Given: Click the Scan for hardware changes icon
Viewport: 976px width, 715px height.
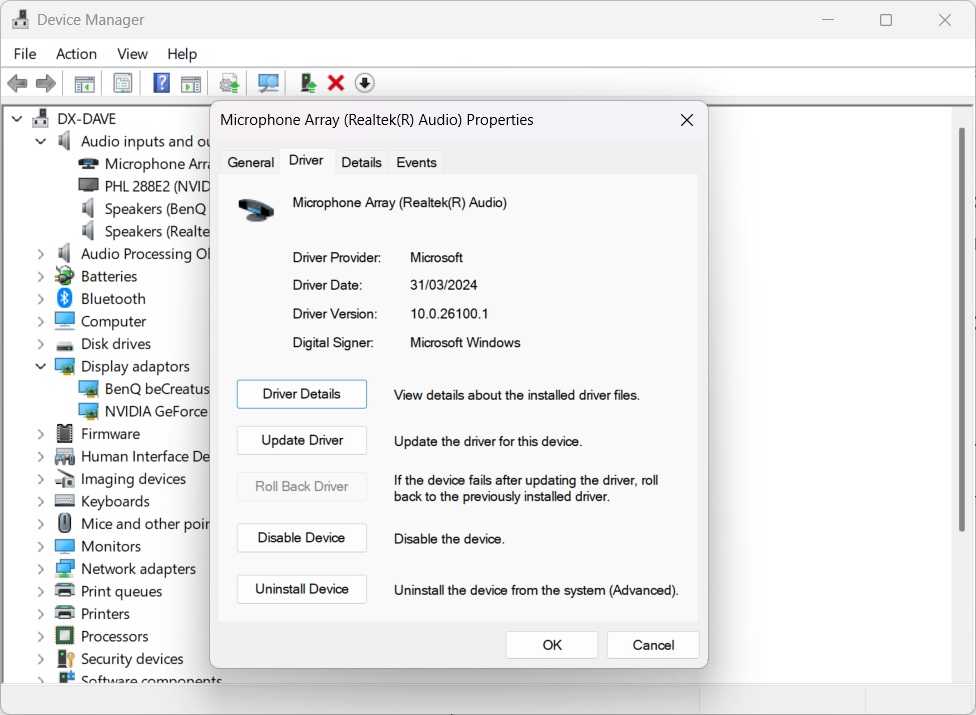Looking at the screenshot, I should click(x=268, y=83).
